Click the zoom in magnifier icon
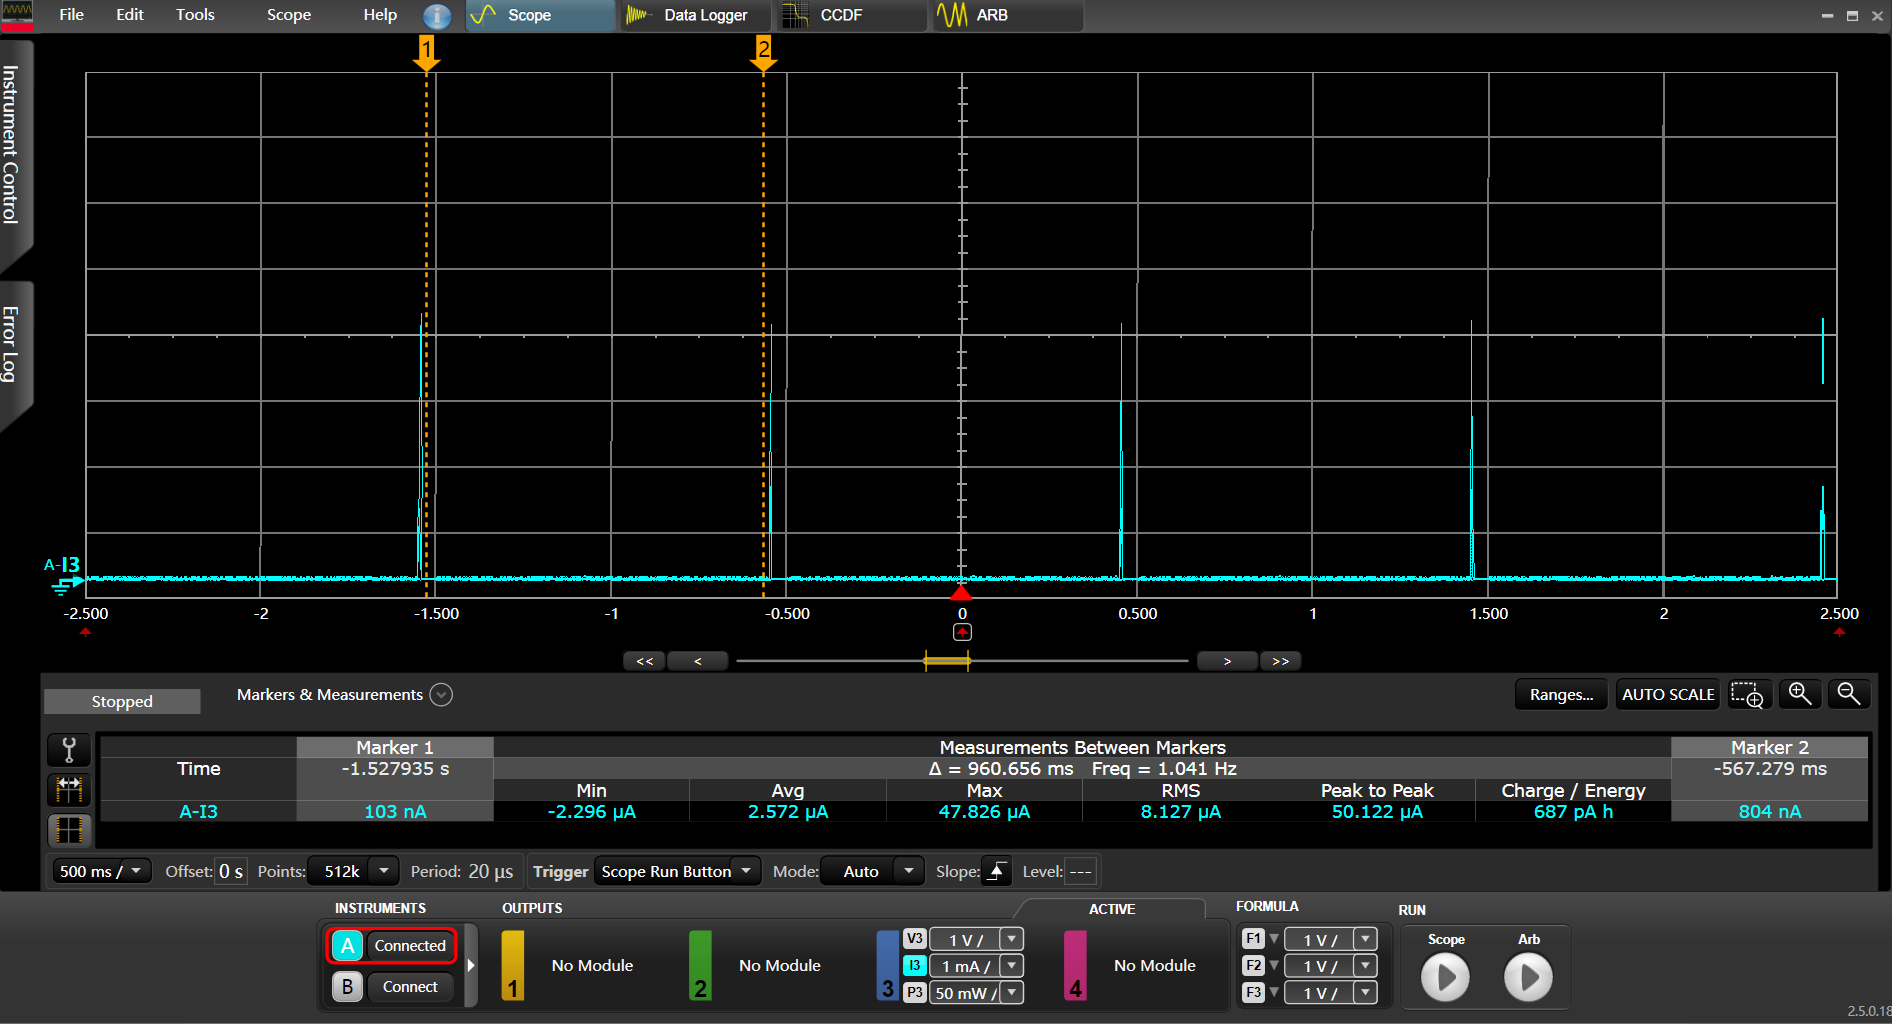 tap(1800, 694)
